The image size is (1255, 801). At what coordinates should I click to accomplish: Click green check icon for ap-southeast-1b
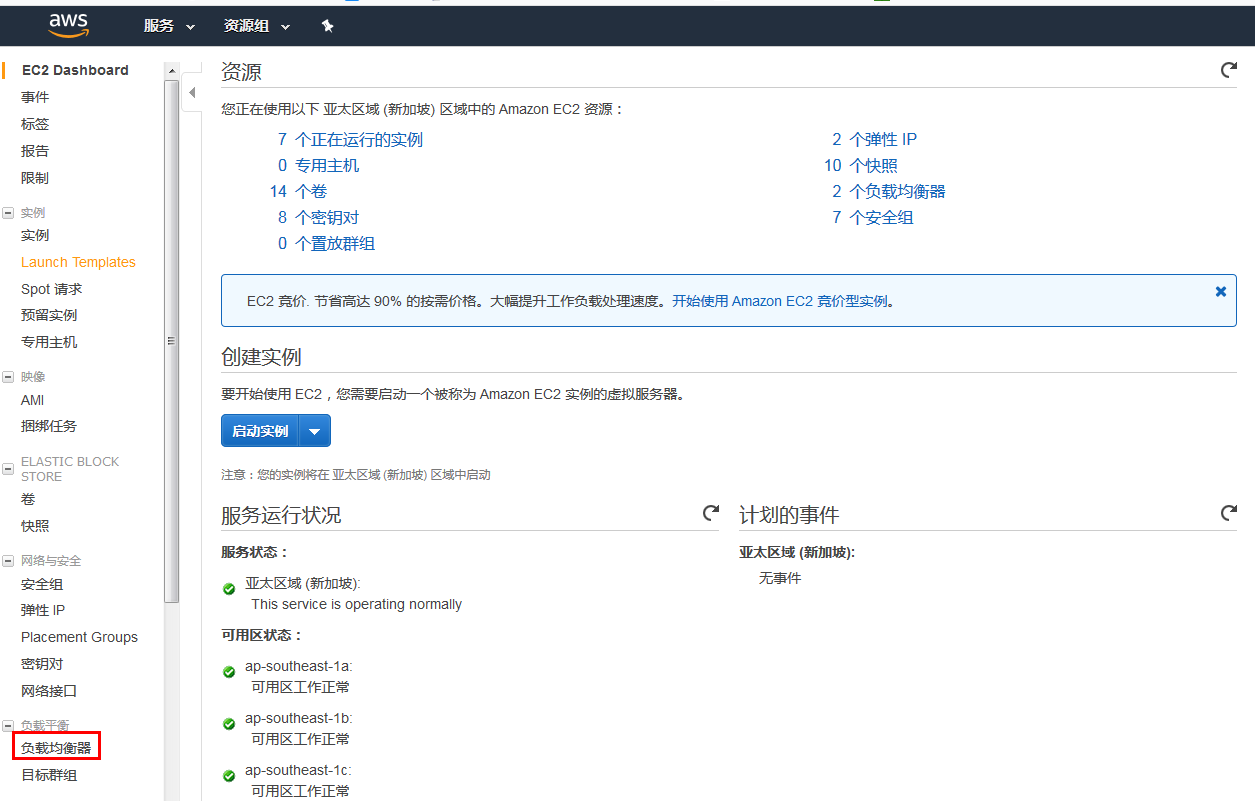(x=229, y=724)
